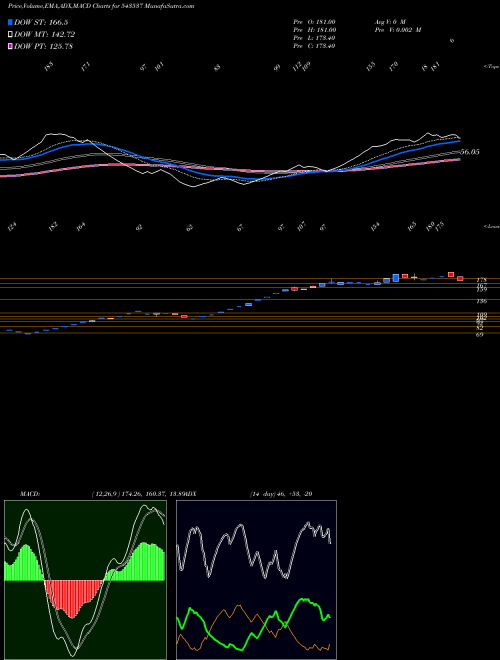Open the ADX indicator chart panel

256,580
